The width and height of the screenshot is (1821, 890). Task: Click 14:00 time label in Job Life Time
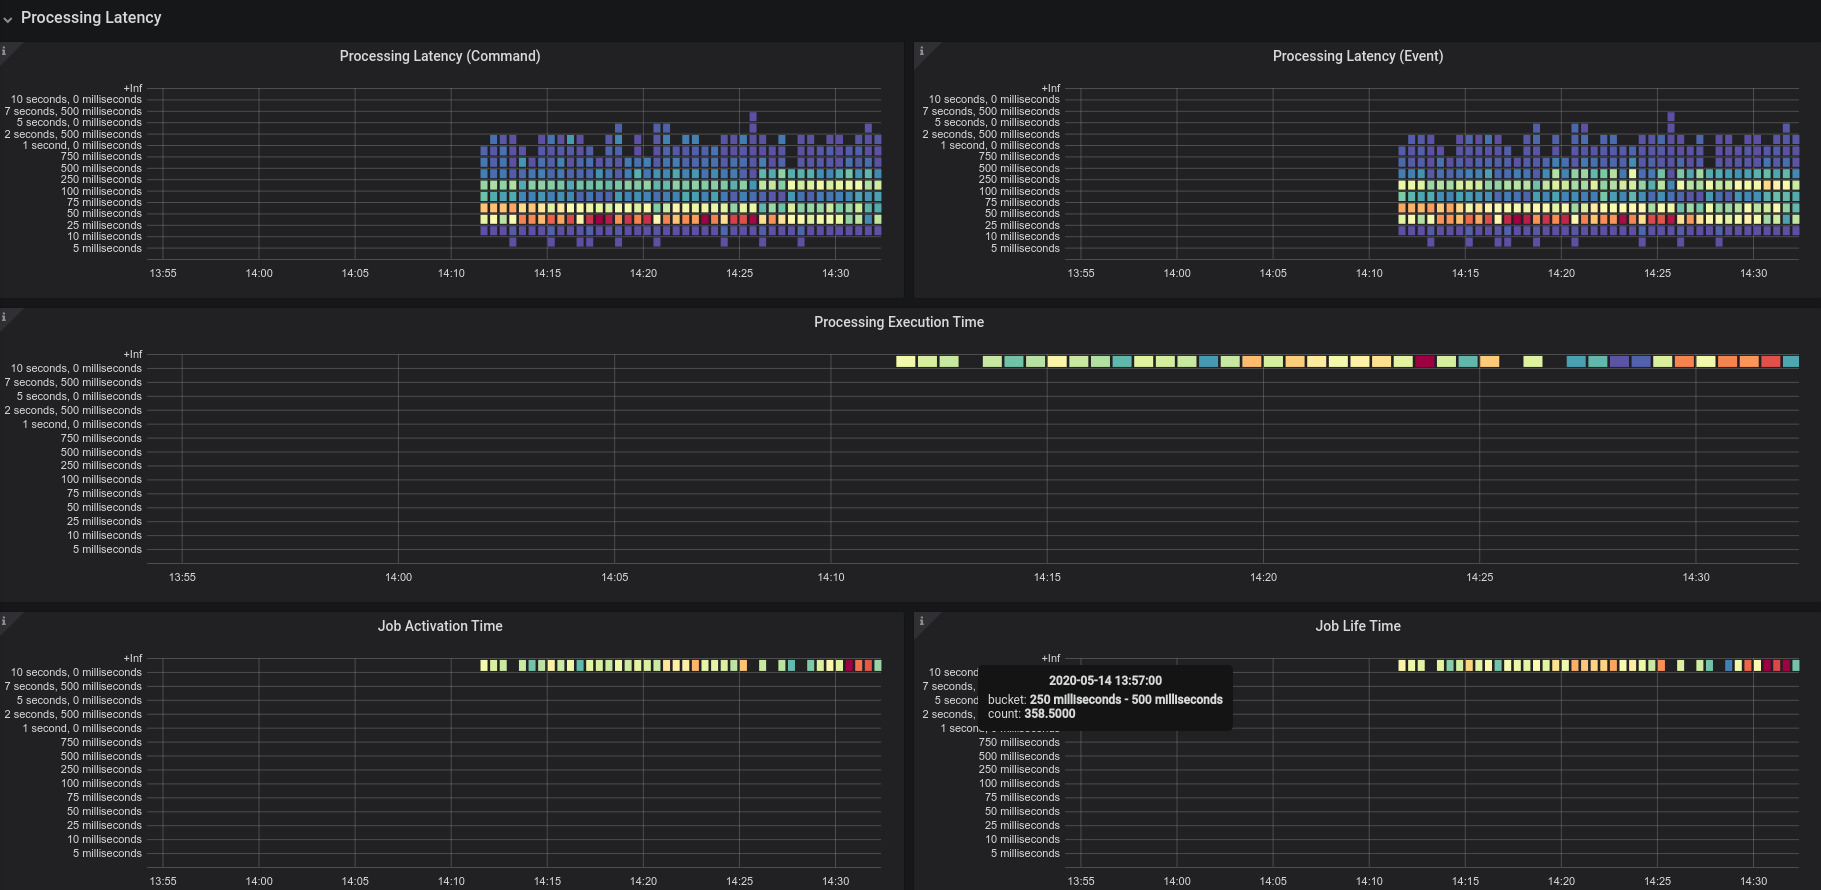coord(1177,881)
